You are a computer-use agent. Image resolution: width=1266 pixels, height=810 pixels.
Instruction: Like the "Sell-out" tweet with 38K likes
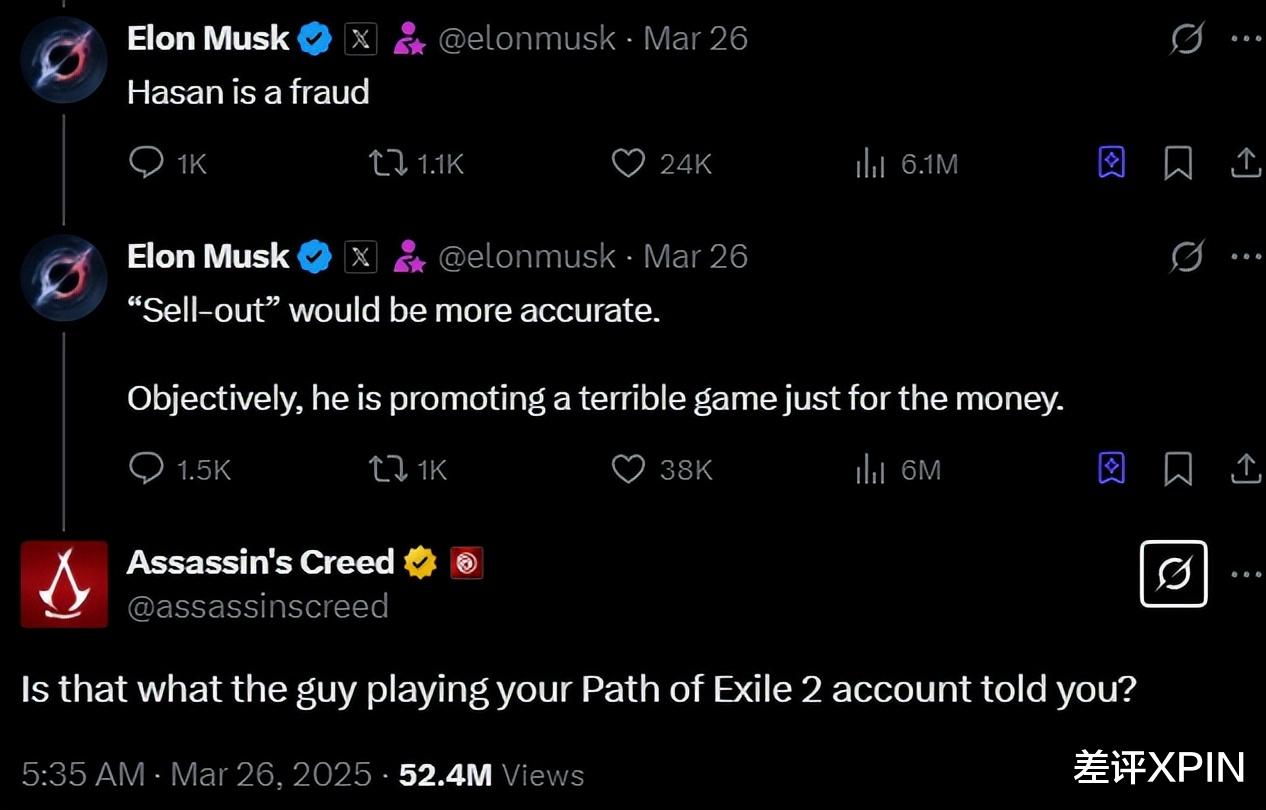coord(628,468)
